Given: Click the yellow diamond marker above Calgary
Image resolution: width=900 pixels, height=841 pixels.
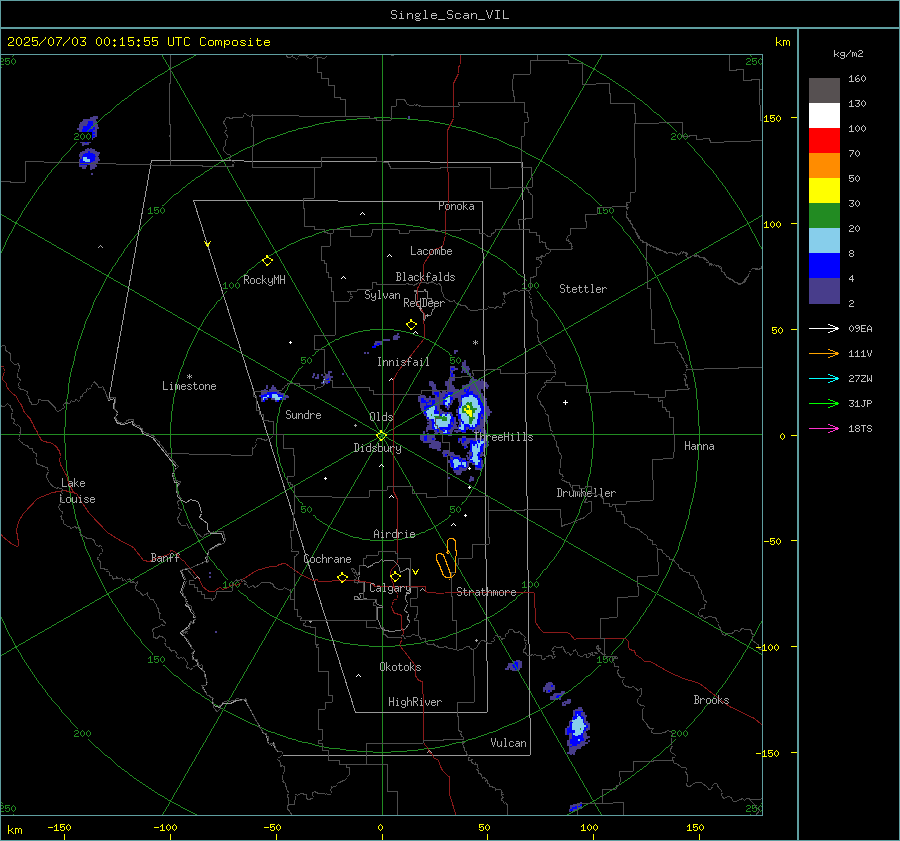Looking at the screenshot, I should [395, 576].
